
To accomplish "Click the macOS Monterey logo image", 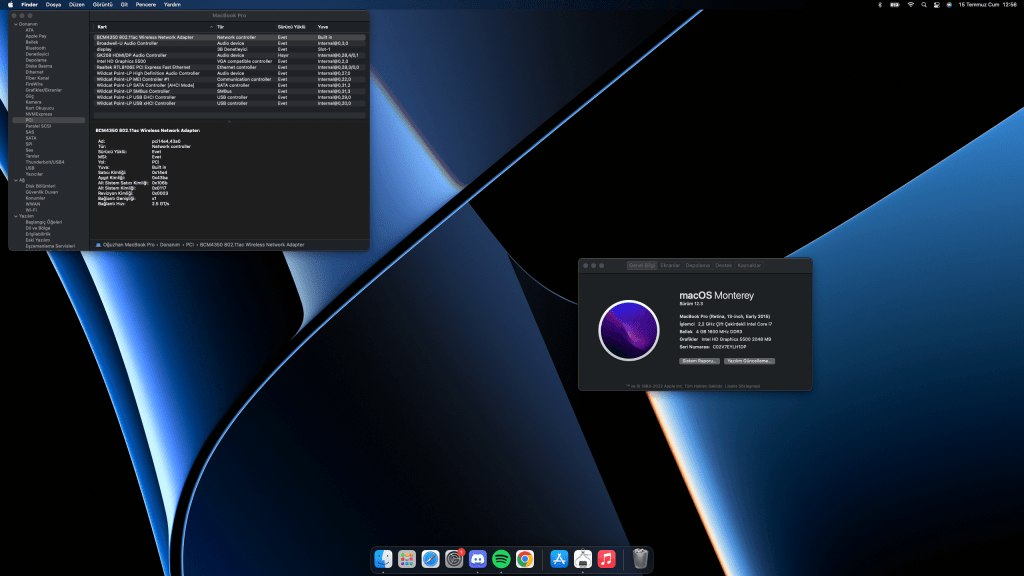I will click(629, 330).
